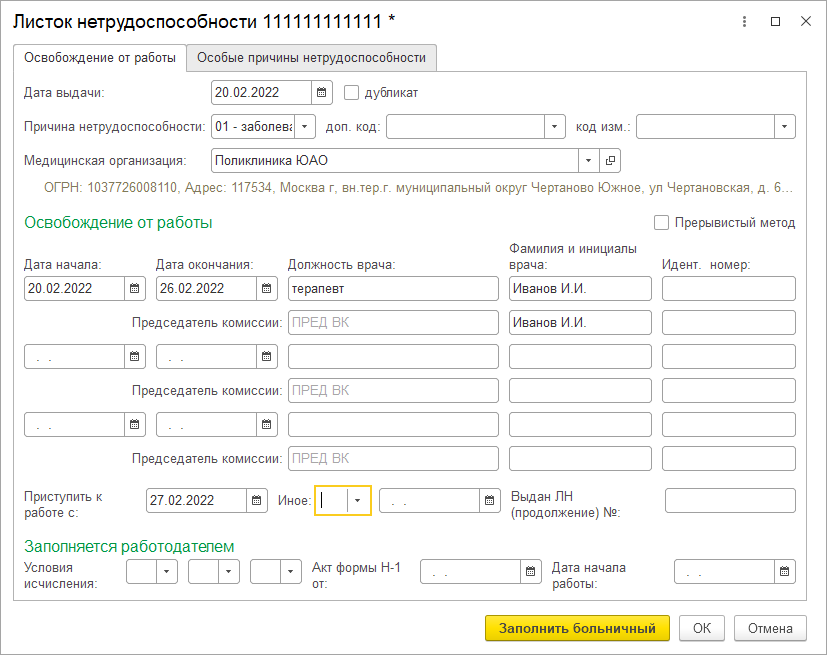The height and width of the screenshot is (655, 827).
Task: Open calendar for Дата выдачи field
Action: click(x=321, y=93)
